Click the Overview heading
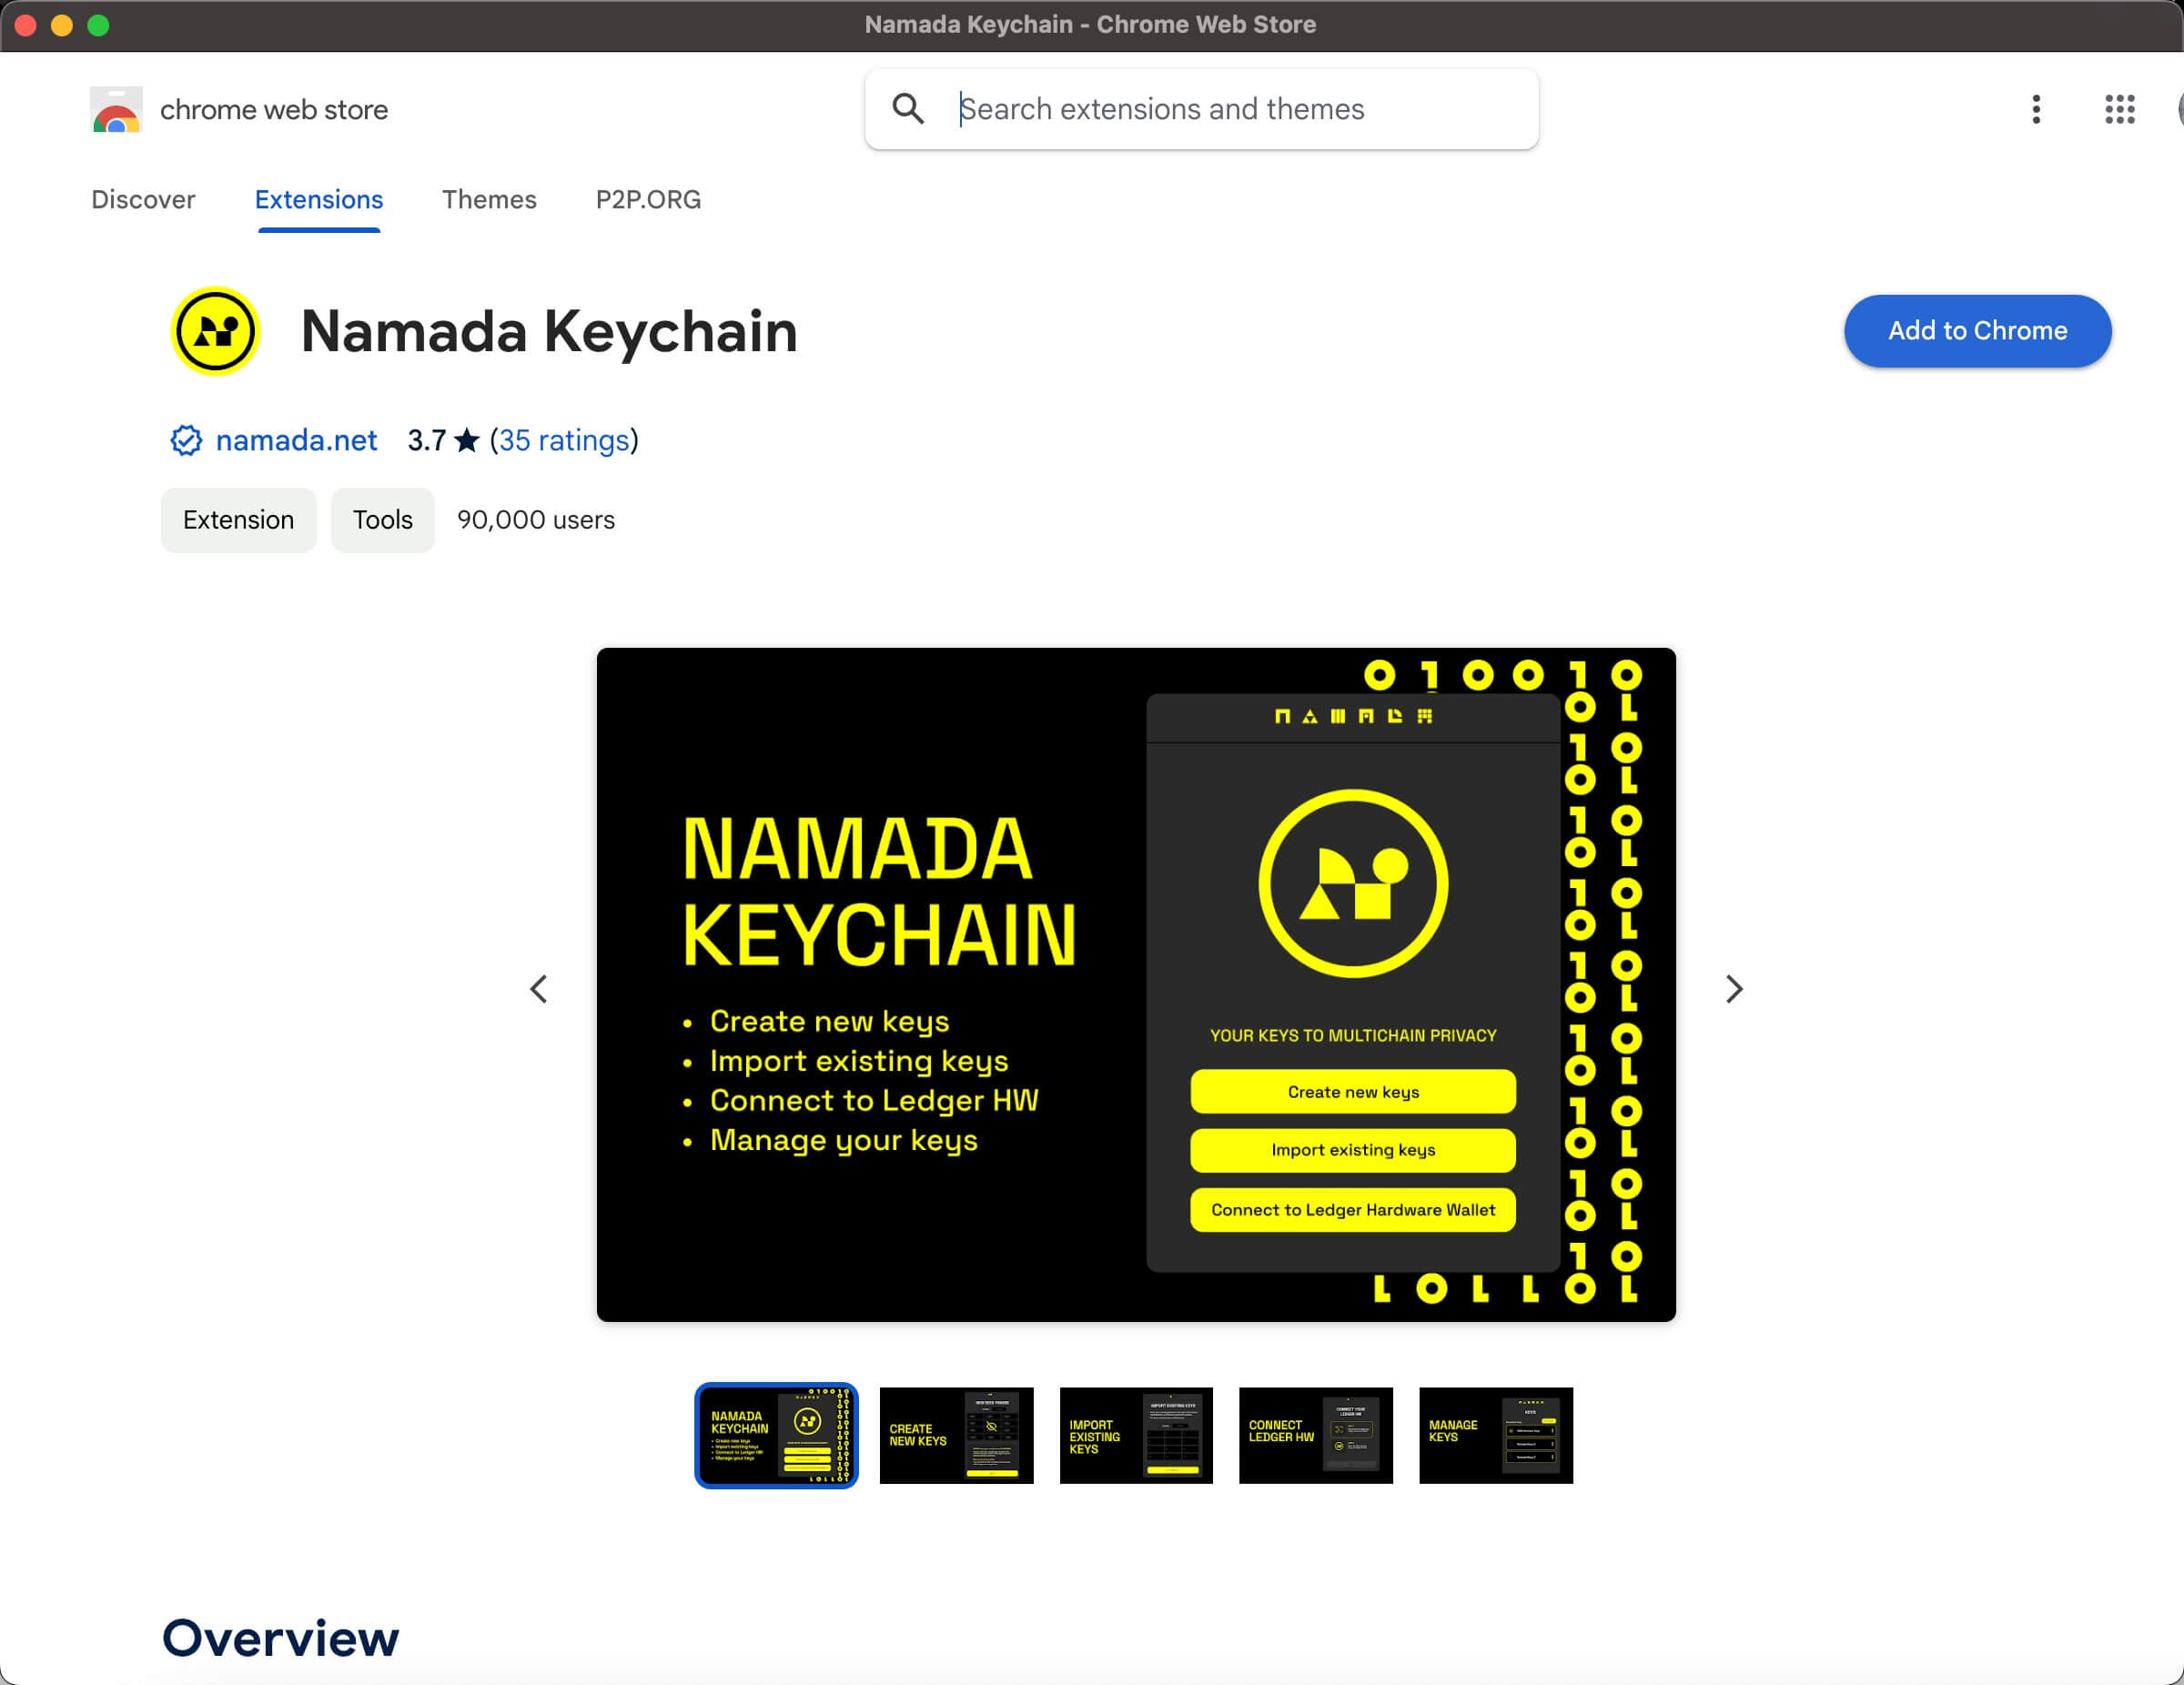 click(281, 1638)
